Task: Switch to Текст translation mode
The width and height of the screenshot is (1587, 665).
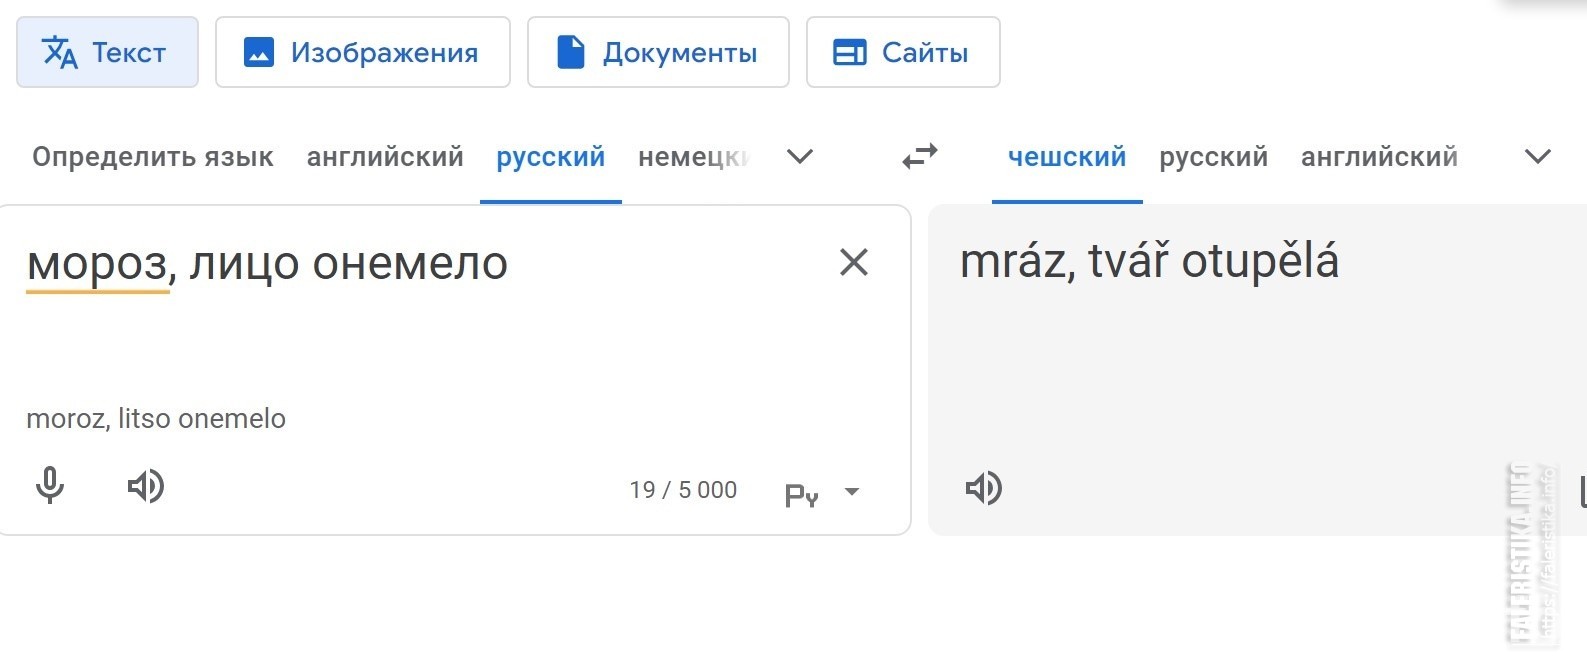Action: click(107, 52)
